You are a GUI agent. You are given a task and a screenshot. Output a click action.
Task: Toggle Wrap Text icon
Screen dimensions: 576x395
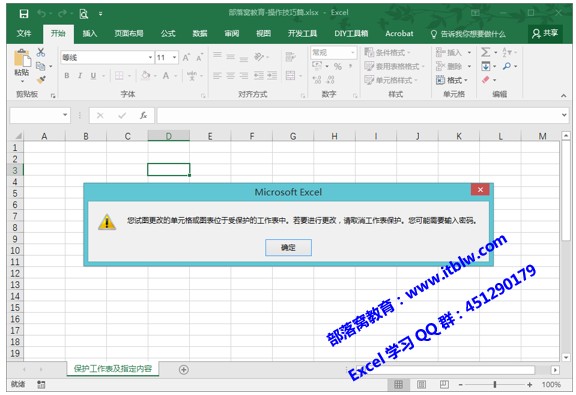[x=291, y=57]
